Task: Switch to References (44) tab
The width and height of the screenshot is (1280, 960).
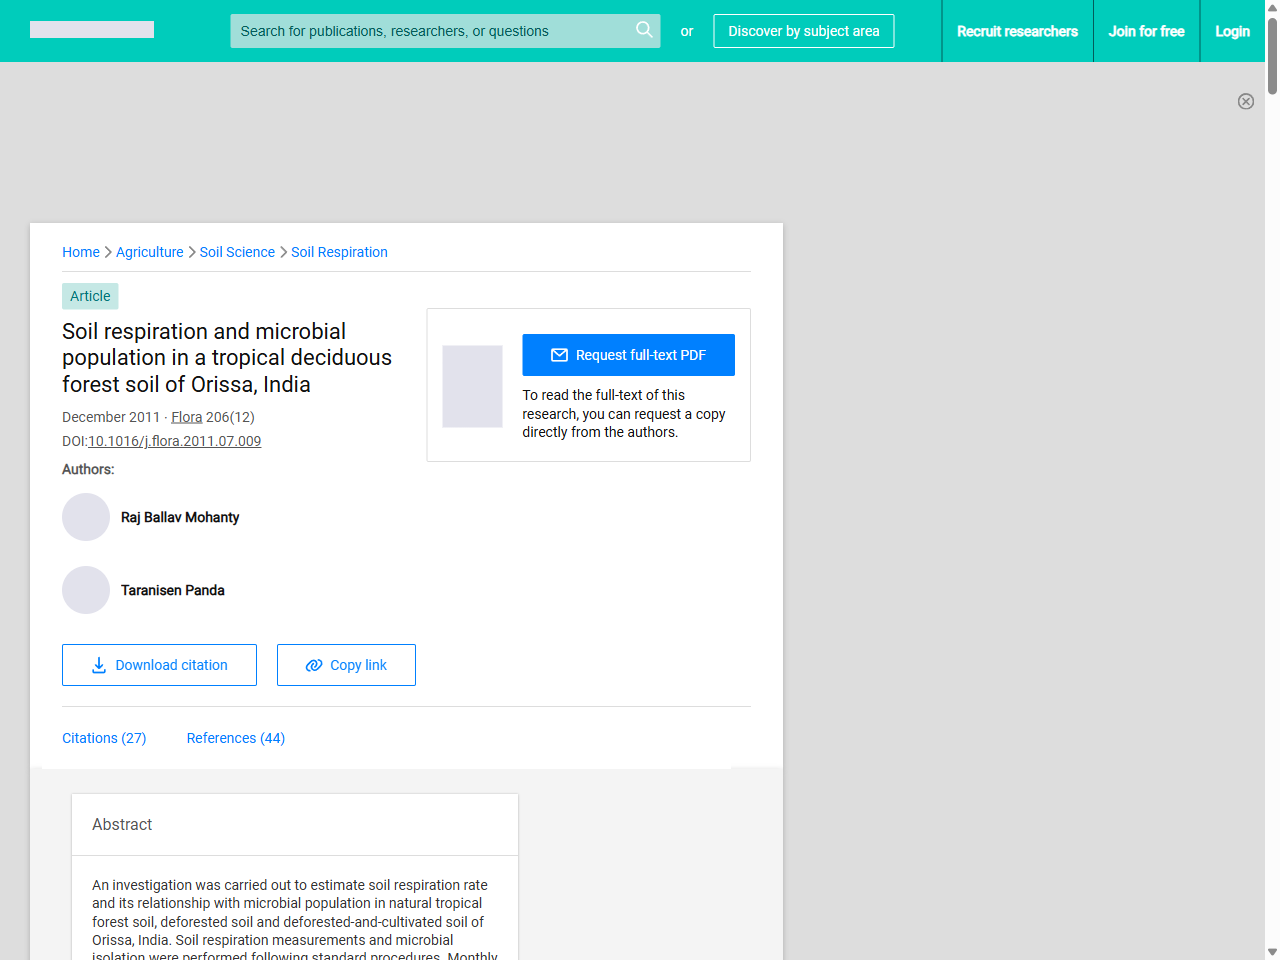Action: [x=236, y=738]
